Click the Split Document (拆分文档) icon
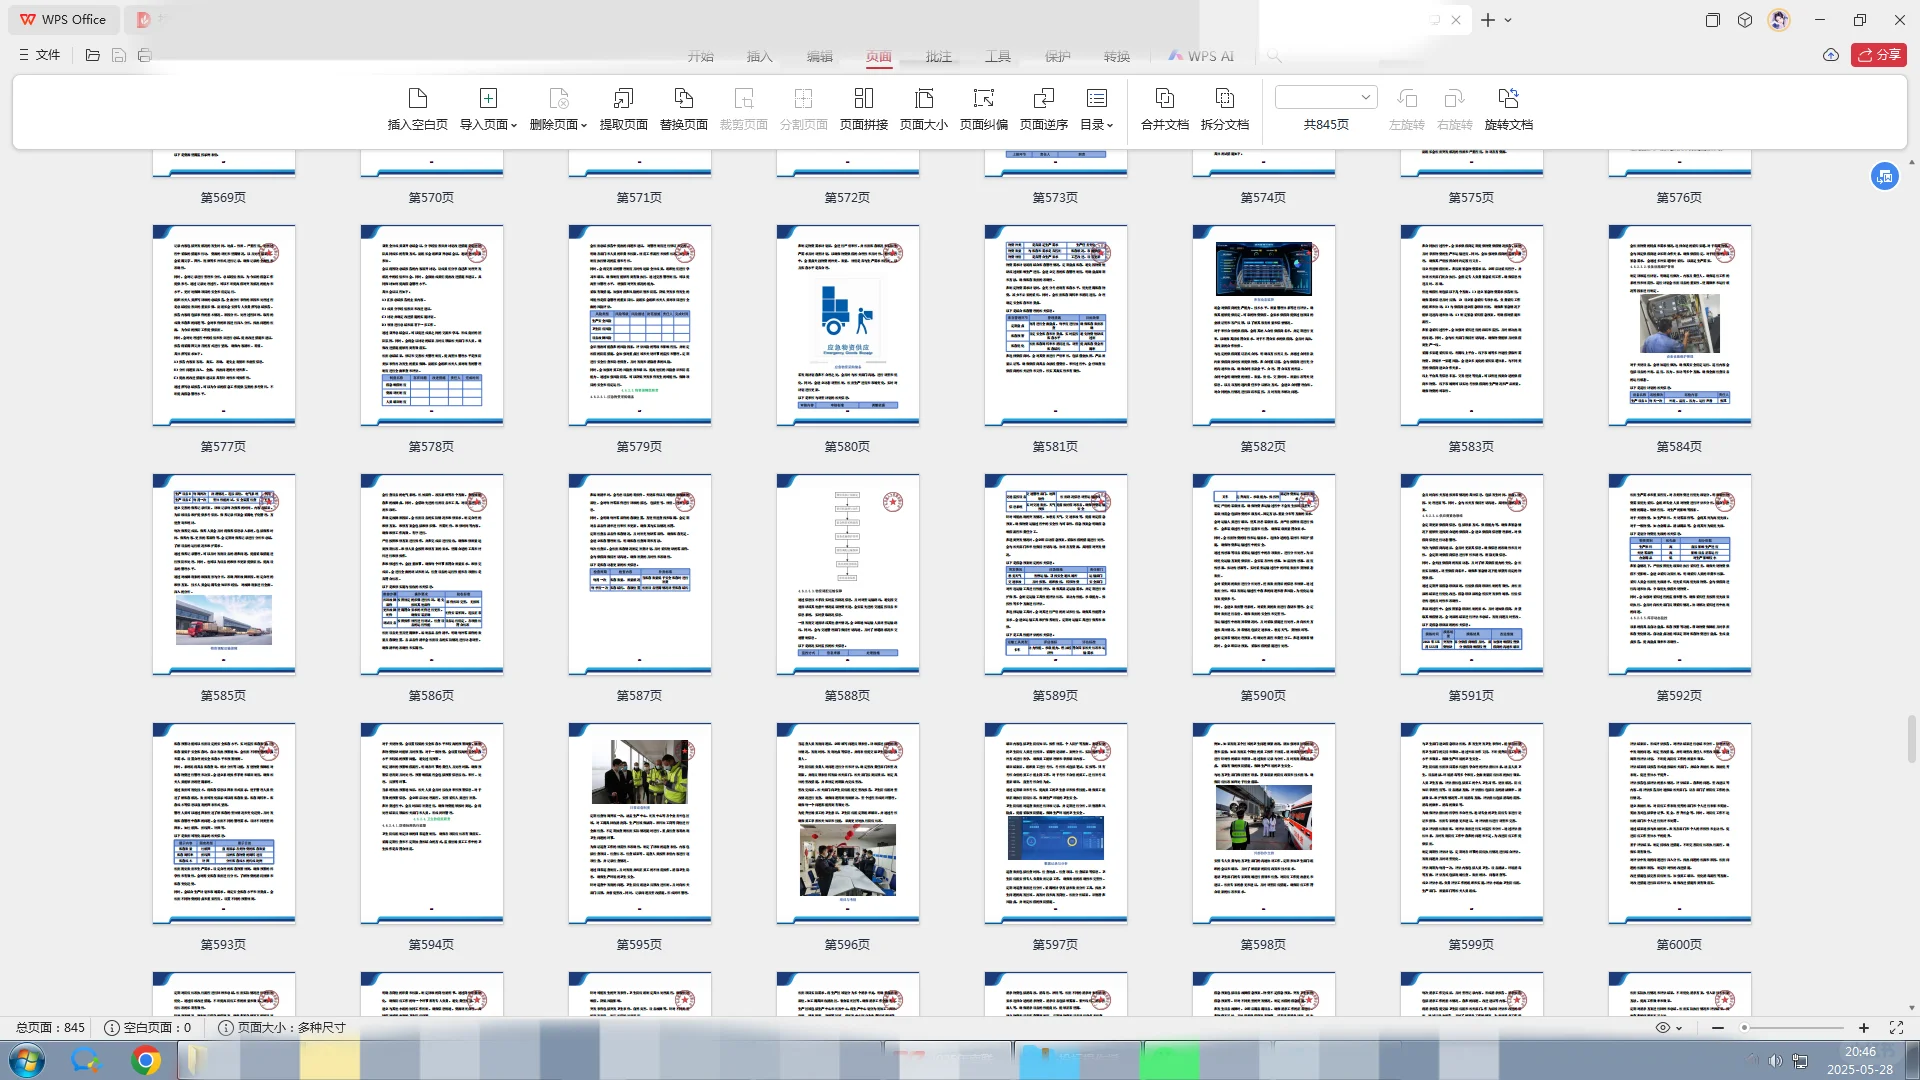Screen dimensions: 1920x1080 (1224, 99)
